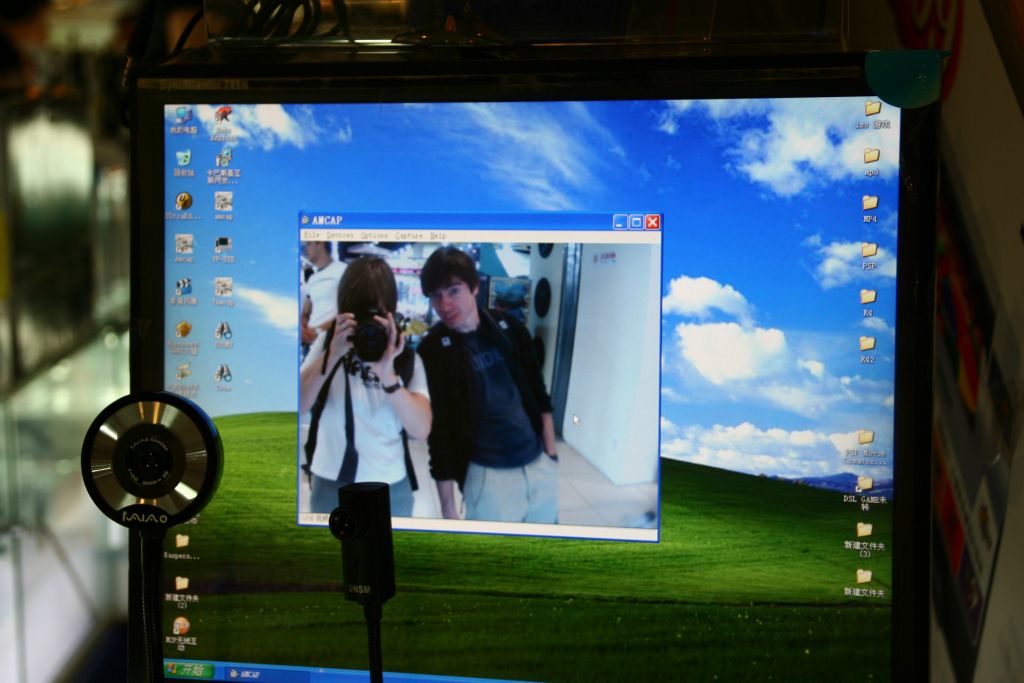Image resolution: width=1024 pixels, height=683 pixels.
Task: Open the Windows 开始 Start menu
Action: click(189, 670)
